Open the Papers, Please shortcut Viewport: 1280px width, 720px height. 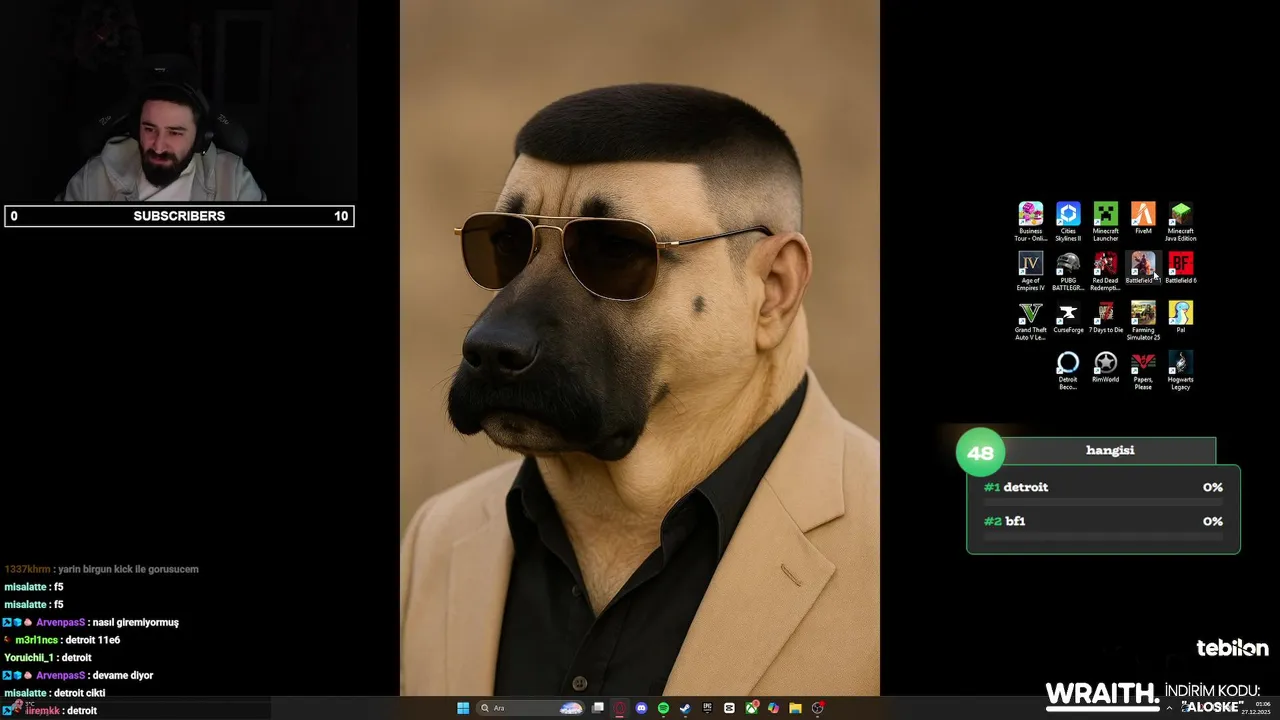tap(1143, 370)
